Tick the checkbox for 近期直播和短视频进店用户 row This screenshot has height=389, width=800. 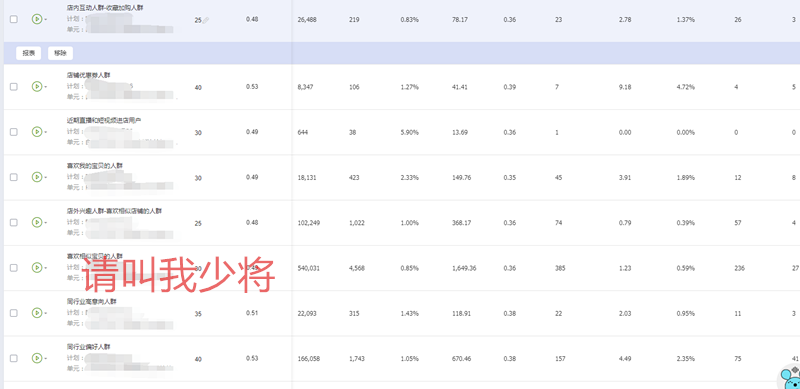14,132
